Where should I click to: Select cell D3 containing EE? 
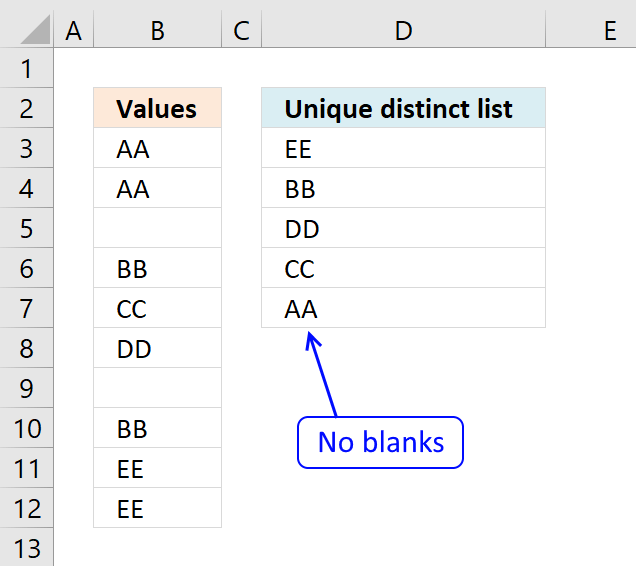coord(403,149)
